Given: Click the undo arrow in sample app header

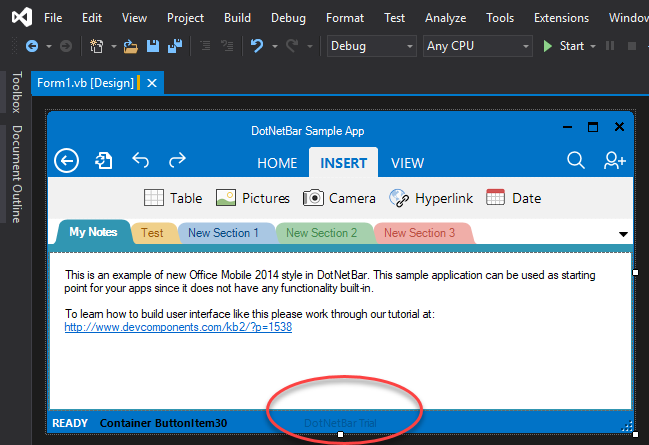Looking at the screenshot, I should point(141,160).
